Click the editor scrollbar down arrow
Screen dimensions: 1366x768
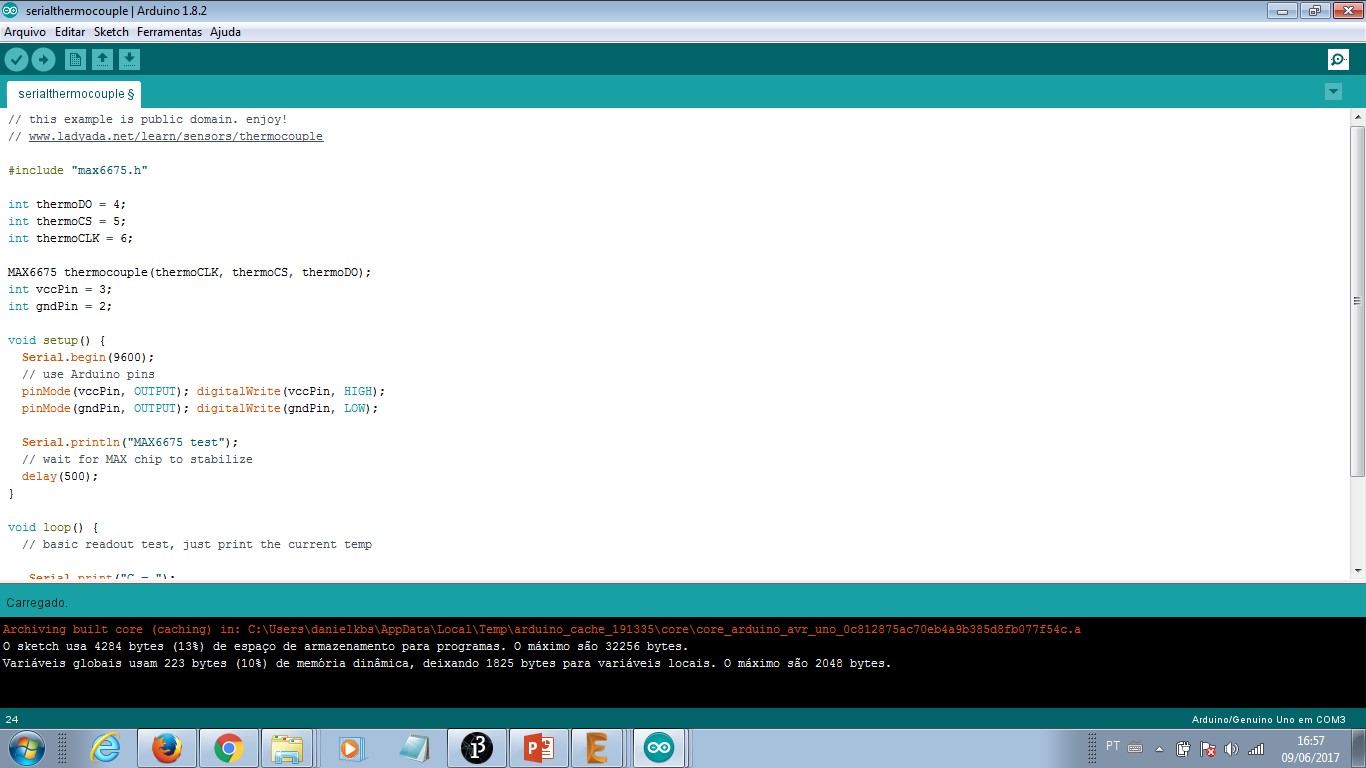1357,570
